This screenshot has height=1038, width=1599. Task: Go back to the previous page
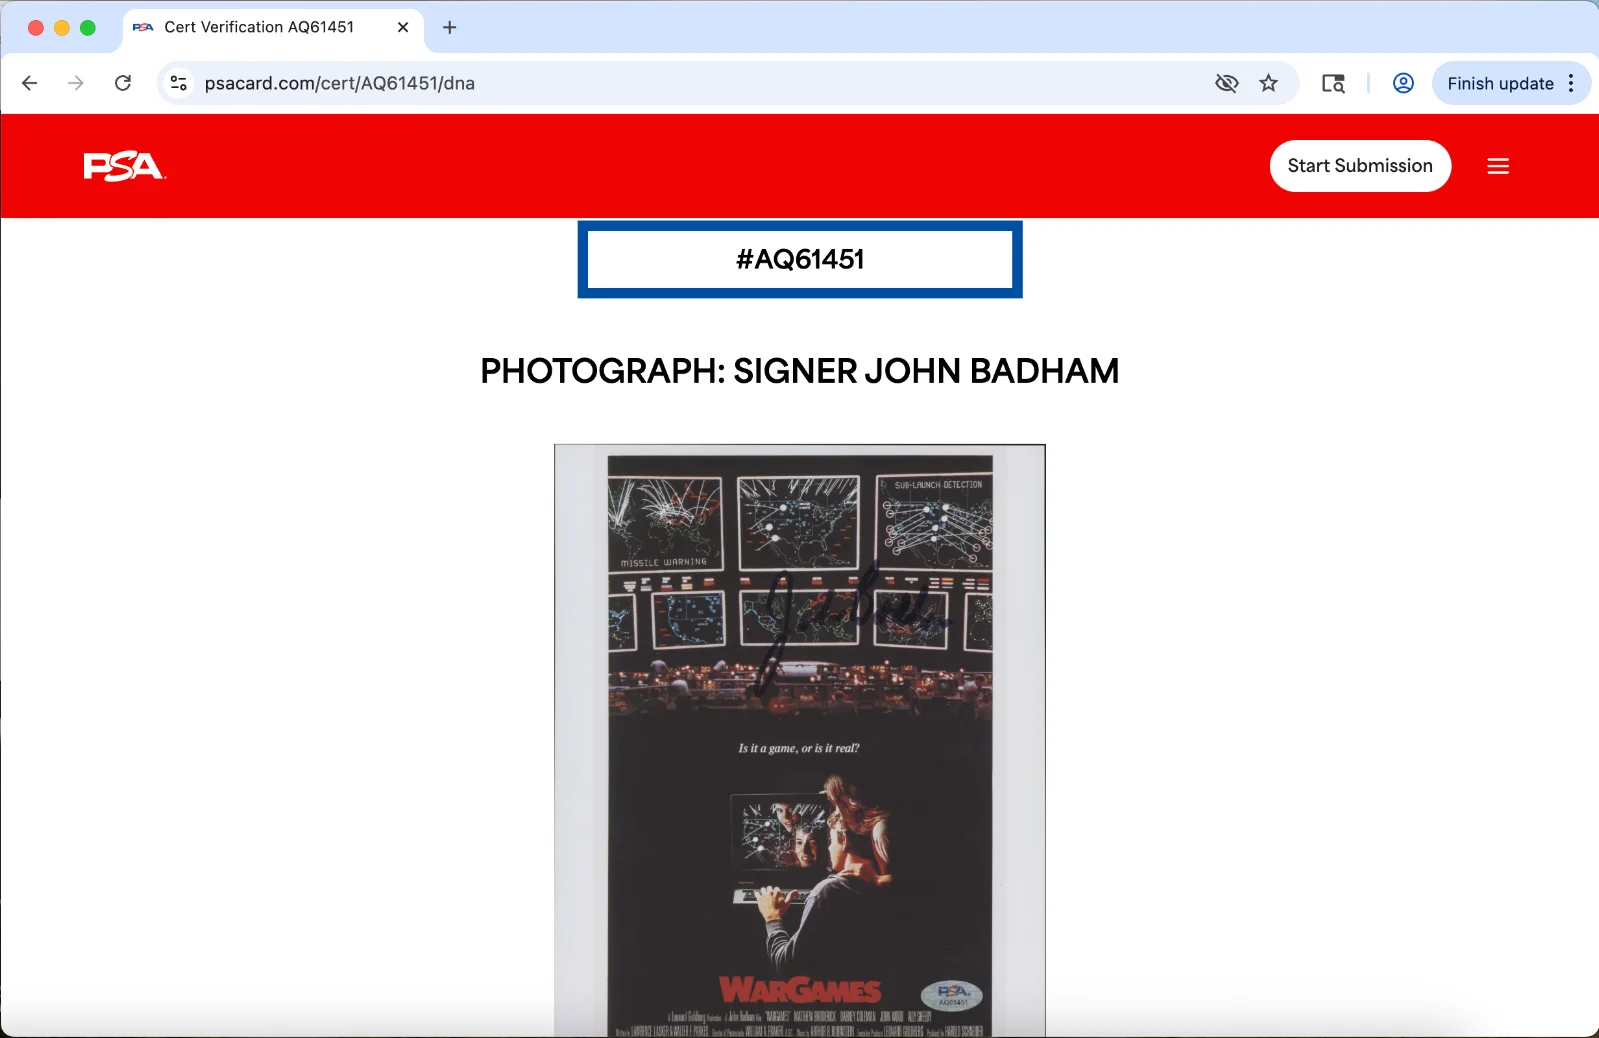[30, 83]
